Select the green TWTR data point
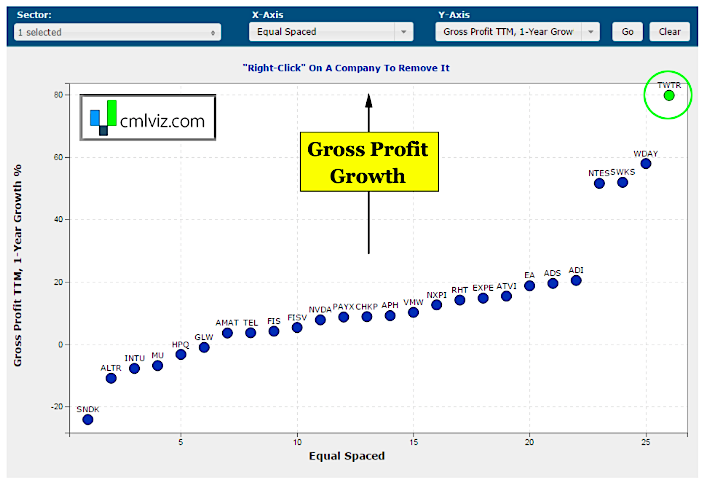The width and height of the screenshot is (706, 484). tap(669, 95)
